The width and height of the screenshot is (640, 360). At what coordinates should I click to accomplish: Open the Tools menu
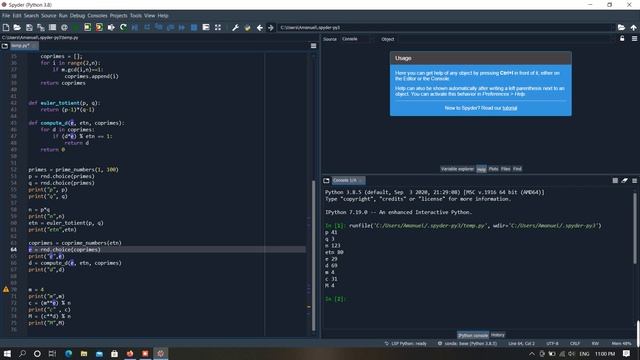(136, 16)
